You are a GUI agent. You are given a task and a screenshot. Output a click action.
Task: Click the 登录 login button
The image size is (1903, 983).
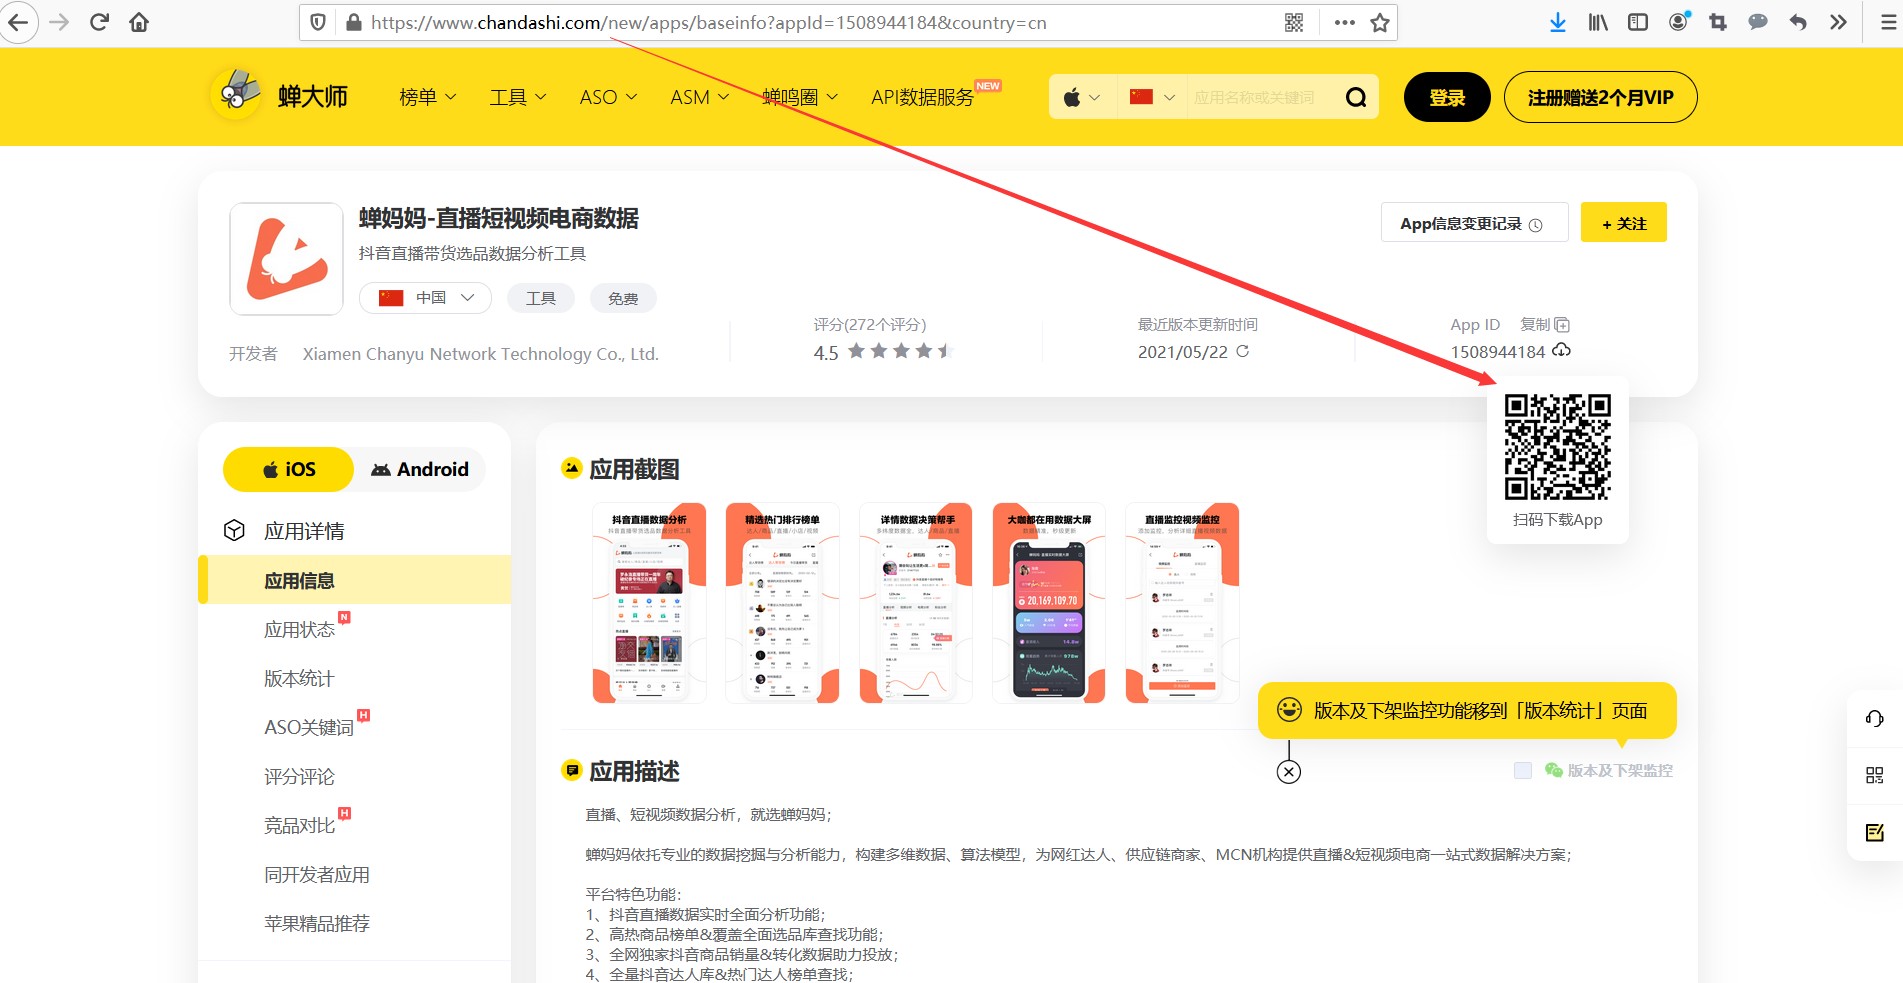1447,97
